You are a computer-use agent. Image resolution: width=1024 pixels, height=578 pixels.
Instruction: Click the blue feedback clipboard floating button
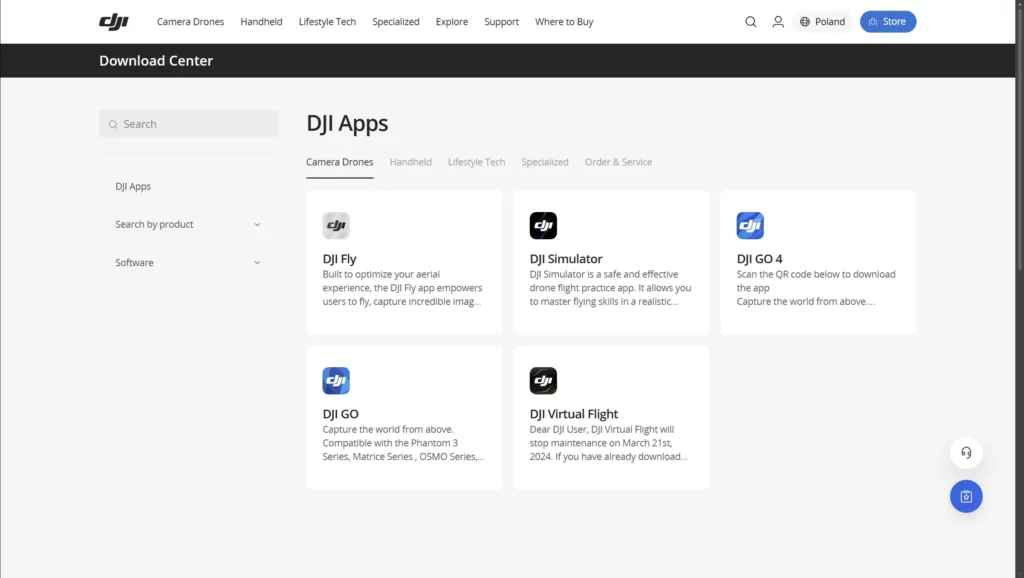coord(966,496)
